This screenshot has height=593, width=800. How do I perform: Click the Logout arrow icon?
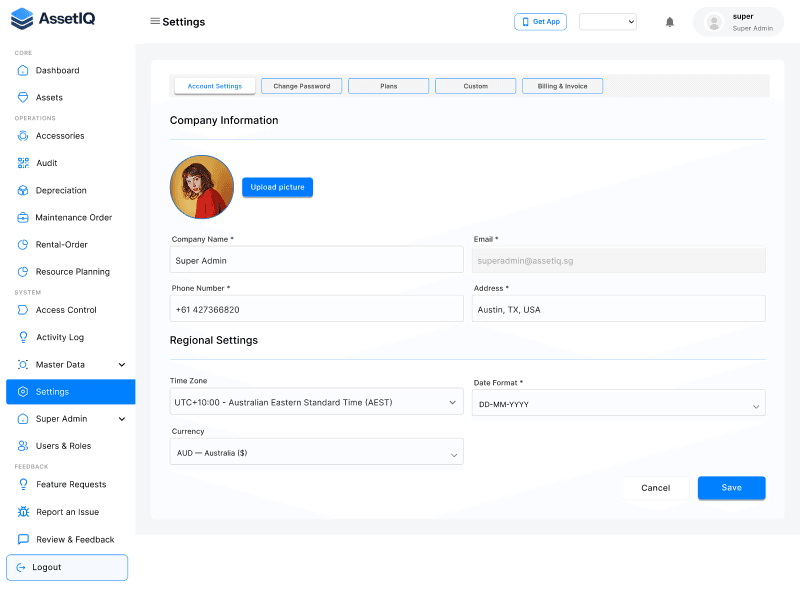[x=21, y=567]
